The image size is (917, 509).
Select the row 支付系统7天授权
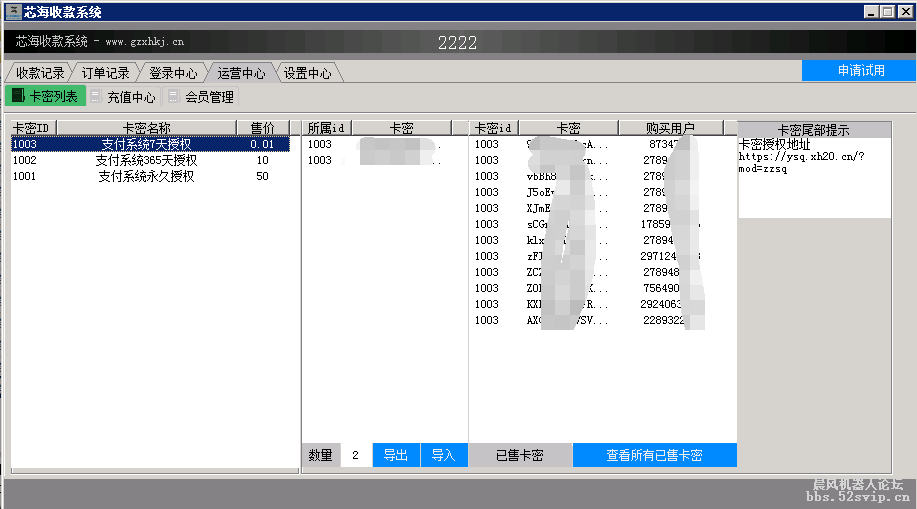(150, 144)
